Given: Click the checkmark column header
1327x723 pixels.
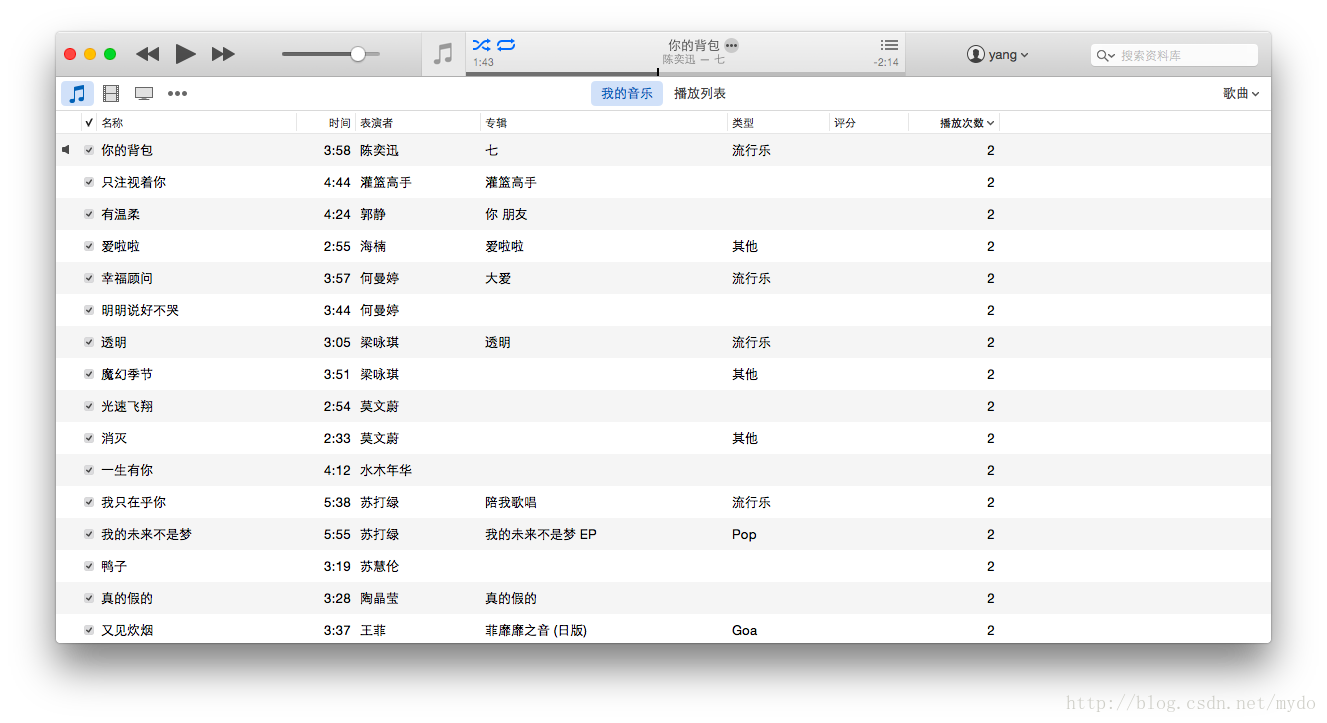Looking at the screenshot, I should [89, 123].
